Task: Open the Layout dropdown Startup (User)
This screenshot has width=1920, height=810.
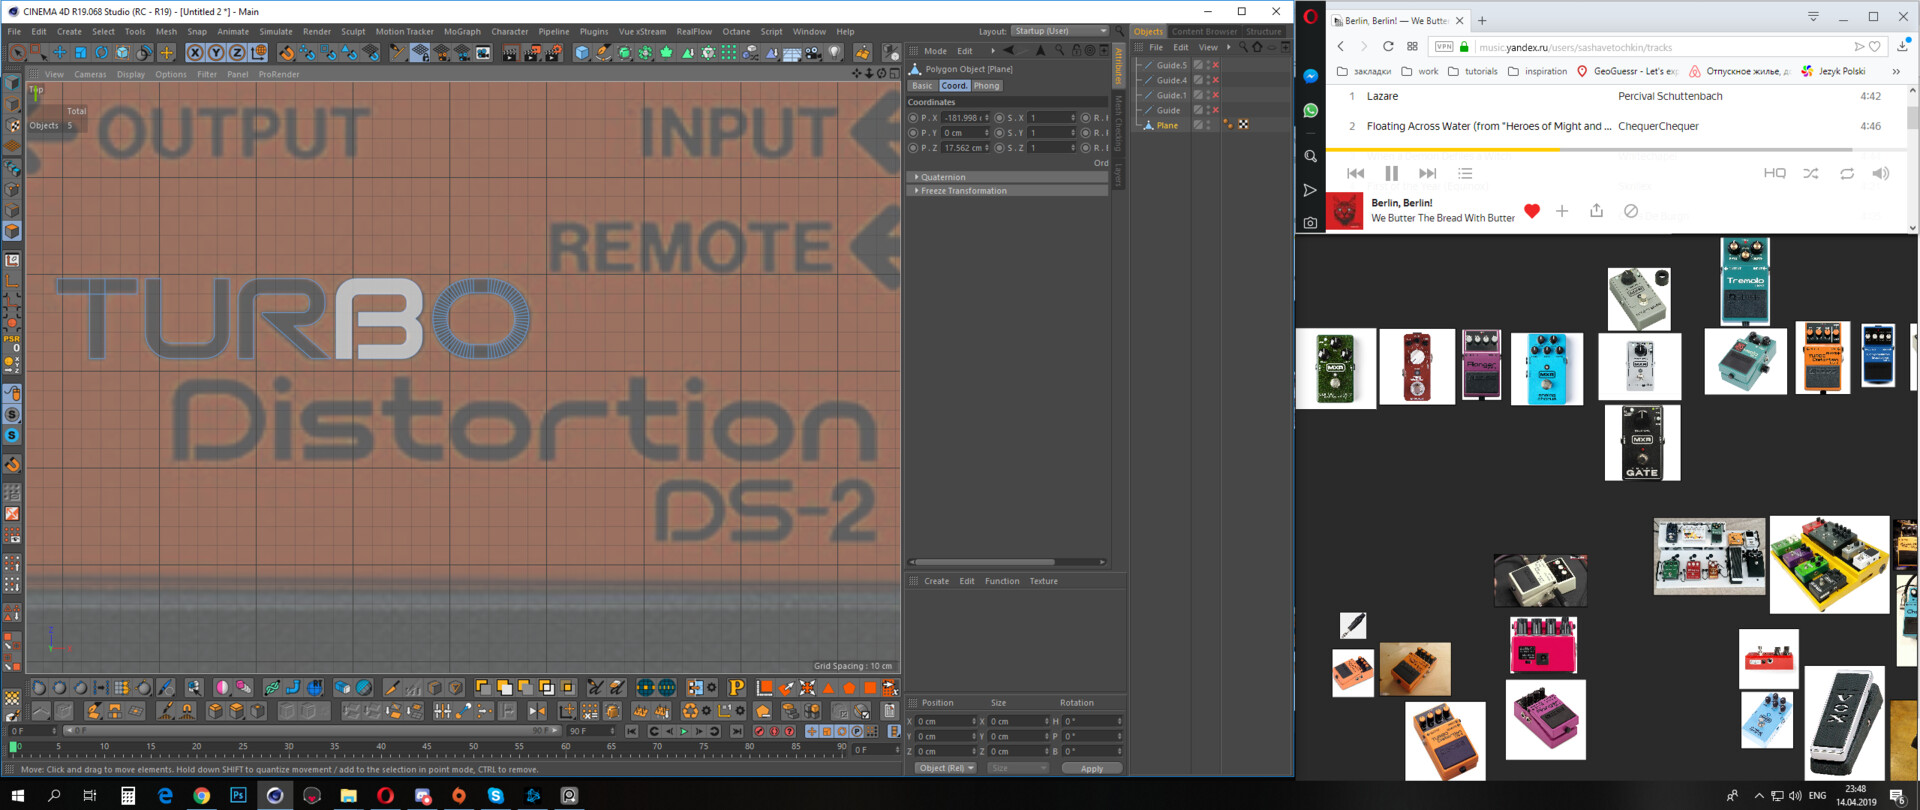Action: click(x=1060, y=31)
